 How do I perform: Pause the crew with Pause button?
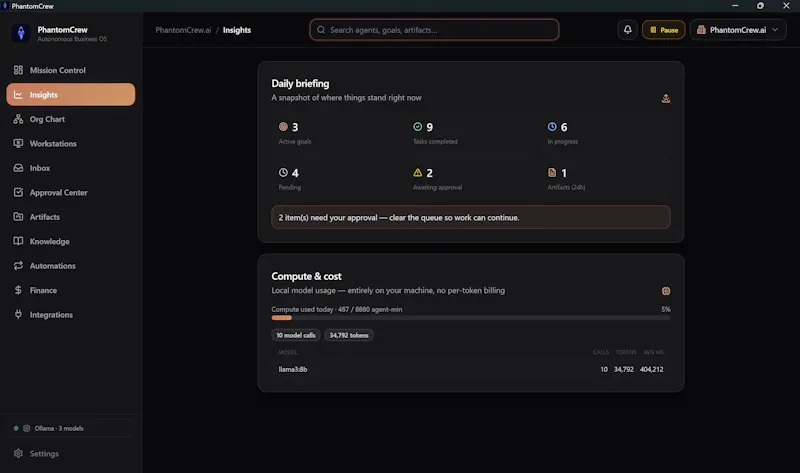pyautogui.click(x=663, y=30)
